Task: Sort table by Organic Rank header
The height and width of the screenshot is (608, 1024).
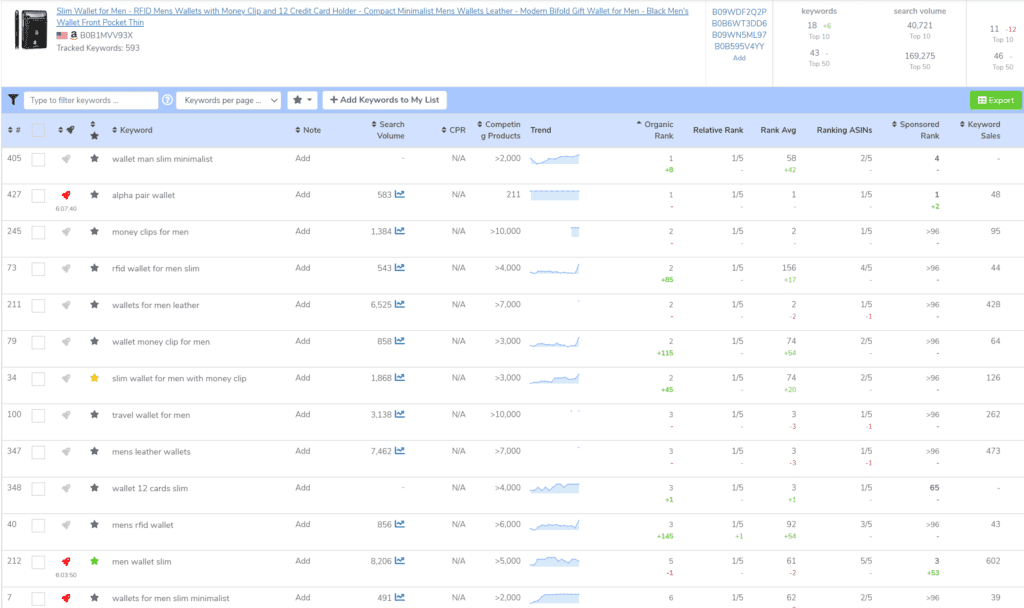Action: click(x=657, y=130)
